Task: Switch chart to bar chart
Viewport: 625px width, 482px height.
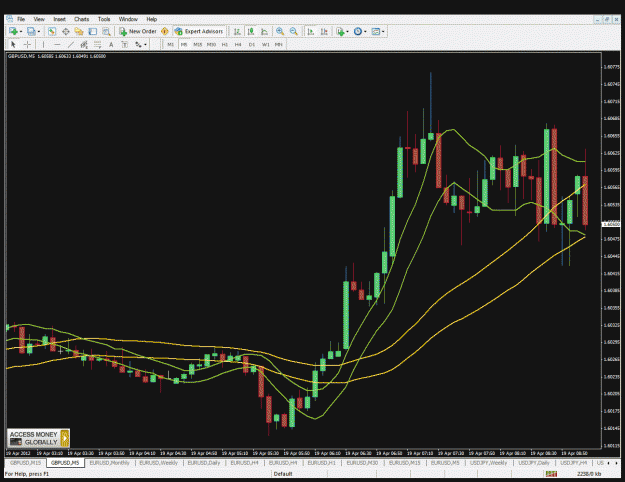Action: [237, 31]
